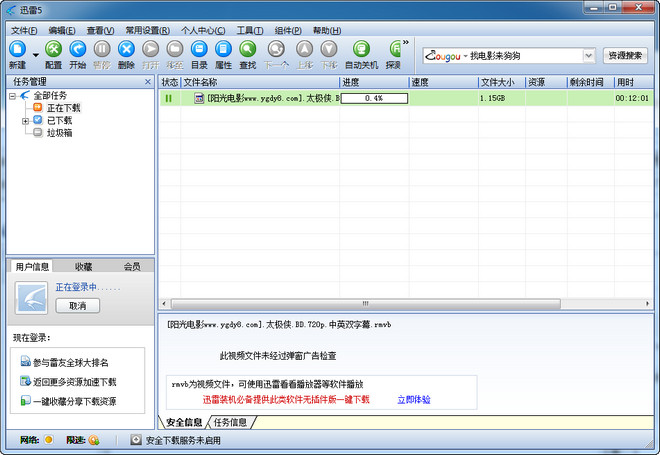660x455 pixels.
Task: Collapse the 全部任务 tree node
Action: click(x=13, y=96)
